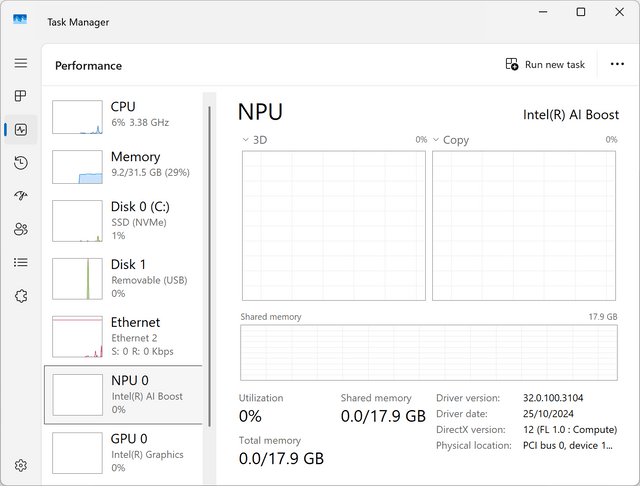Viewport: 640px width, 486px height.
Task: Click the Disk 1 activity mini graph
Action: point(77,279)
